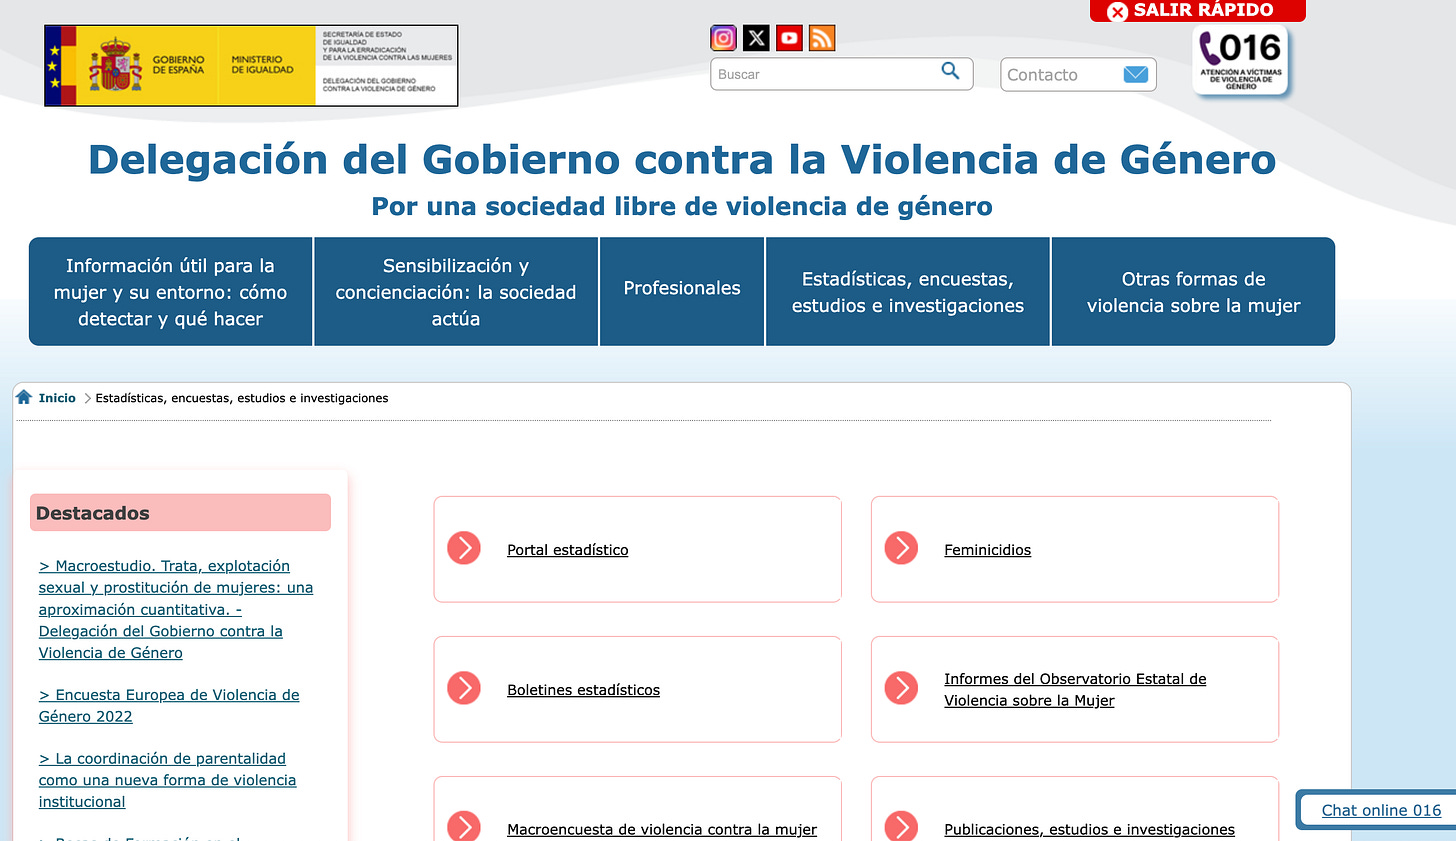This screenshot has width=1456, height=841.
Task: Click arrow icon beside Feminicidios
Action: coord(901,548)
